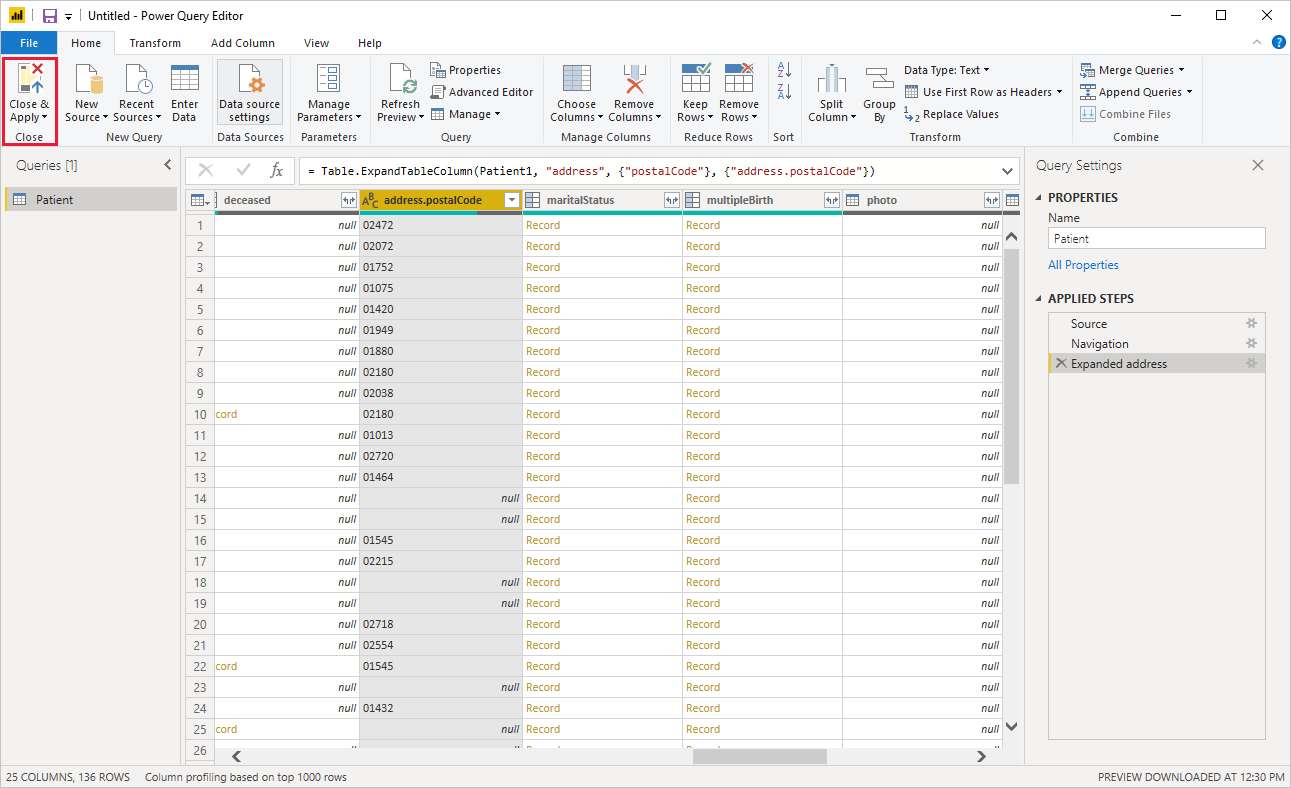Click the query Name input field
This screenshot has height=788, width=1291.
point(1156,239)
